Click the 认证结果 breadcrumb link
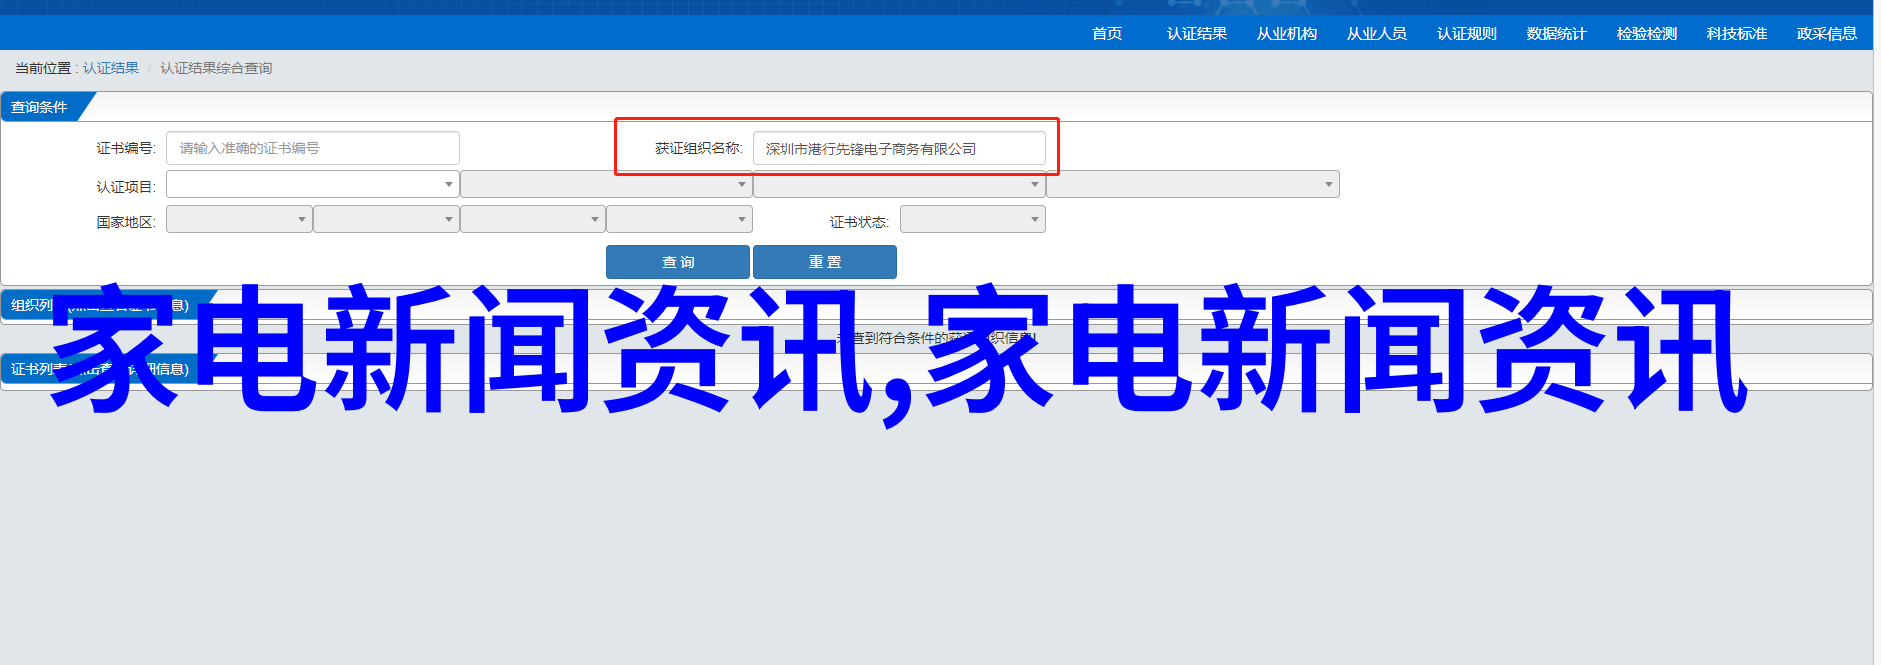The width and height of the screenshot is (1881, 665). [x=111, y=68]
